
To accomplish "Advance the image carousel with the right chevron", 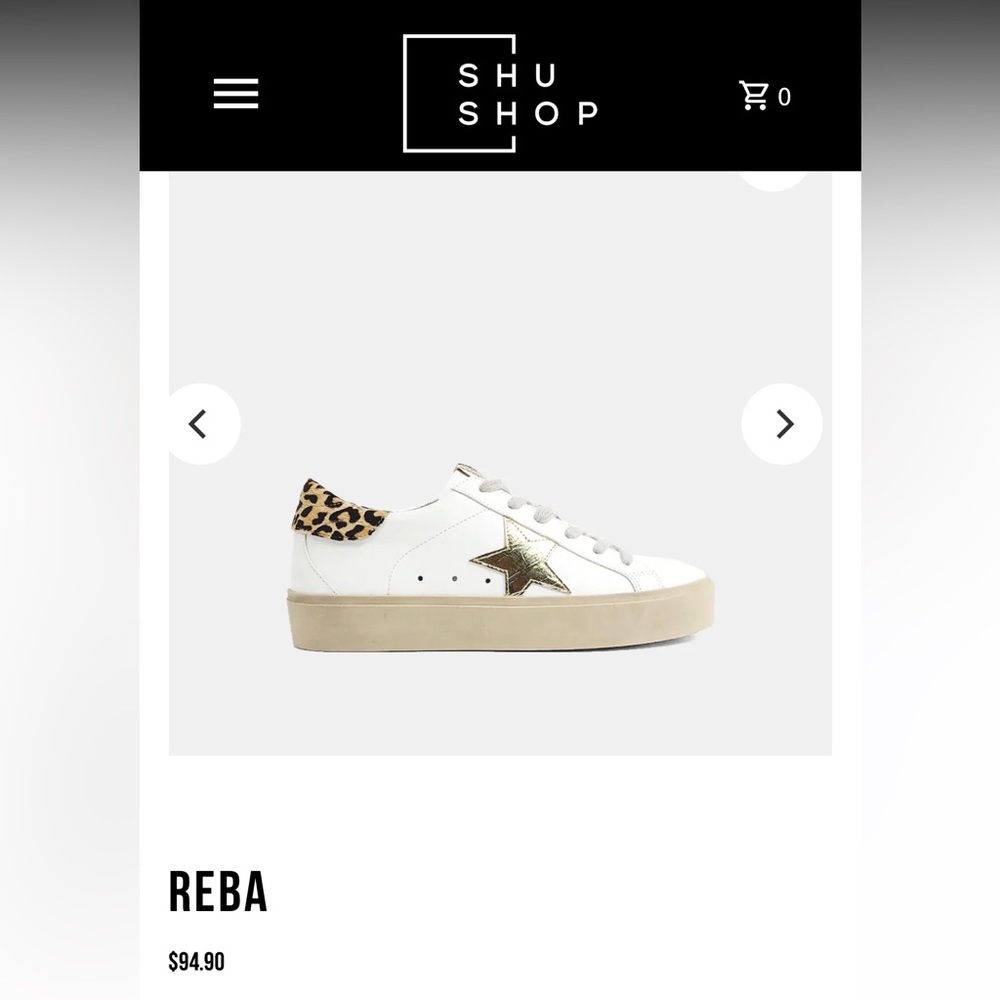I will (x=783, y=424).
